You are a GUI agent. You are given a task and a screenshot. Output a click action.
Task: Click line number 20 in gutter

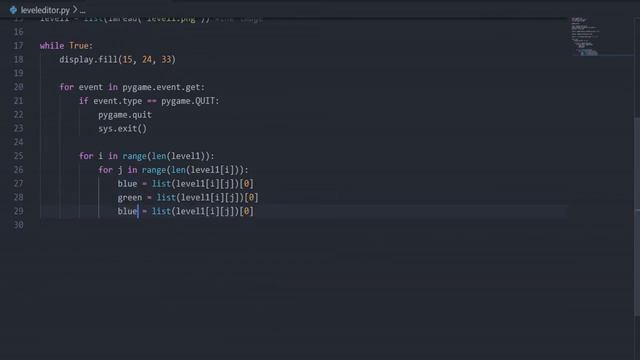point(18,87)
